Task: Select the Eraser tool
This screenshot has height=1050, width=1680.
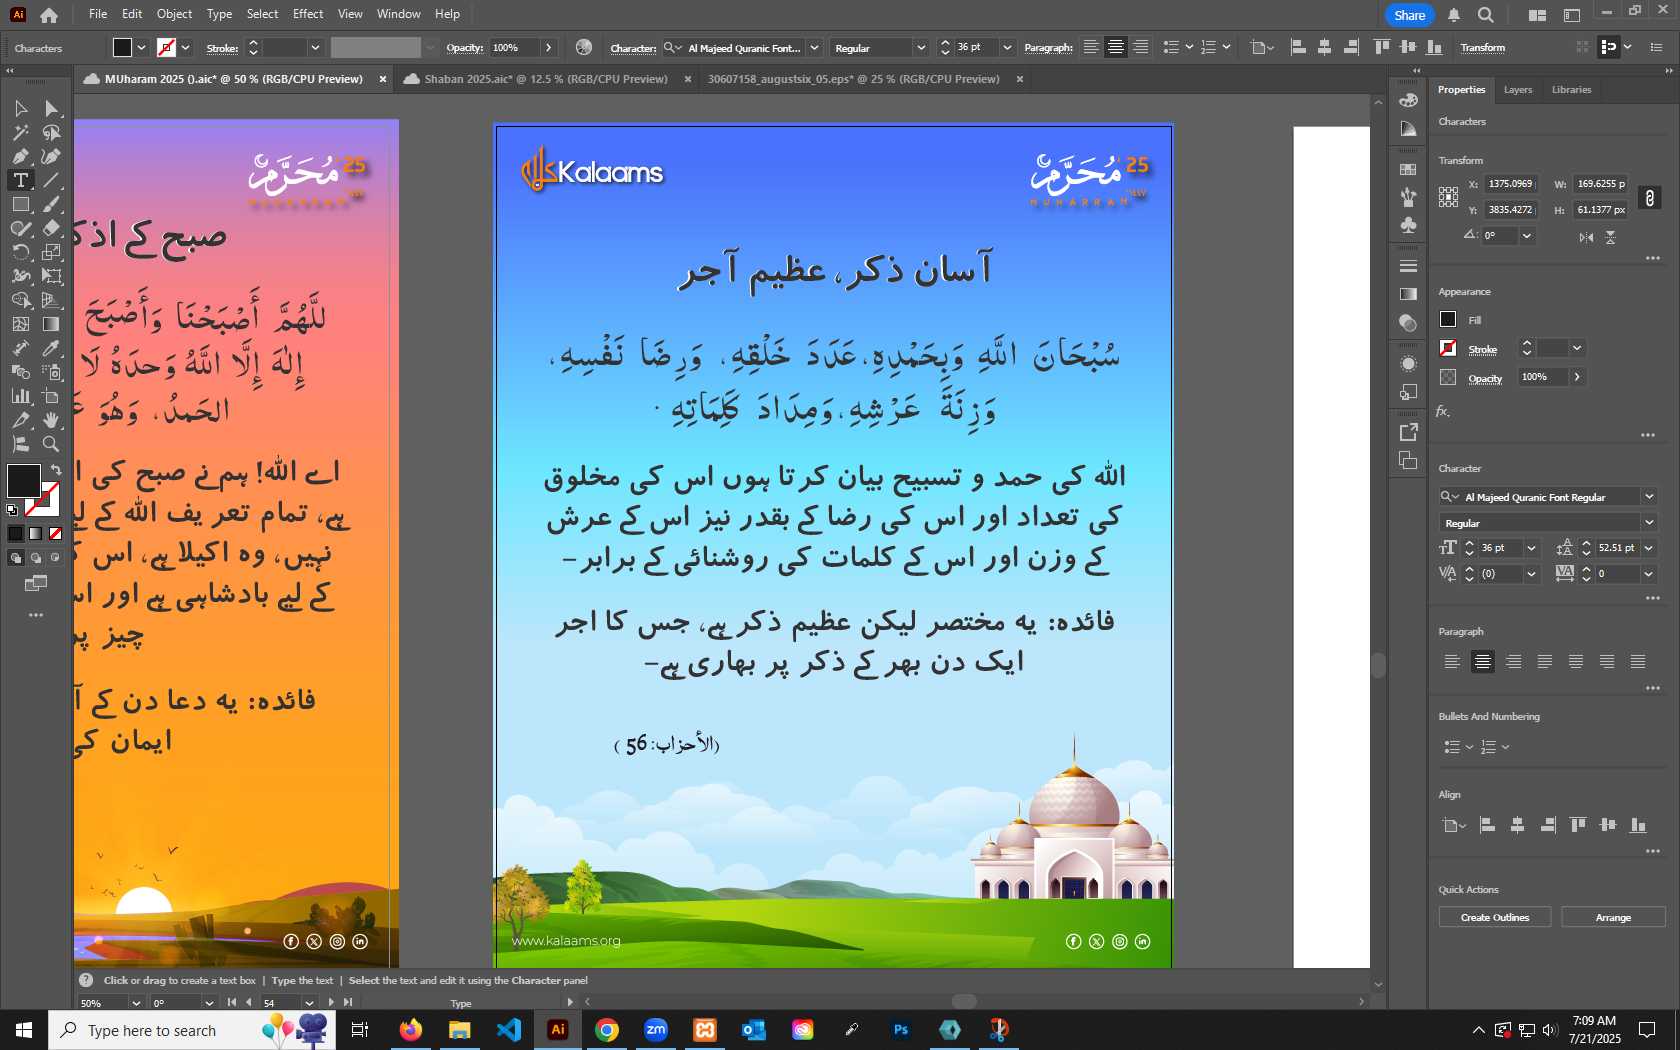Action: pos(51,228)
